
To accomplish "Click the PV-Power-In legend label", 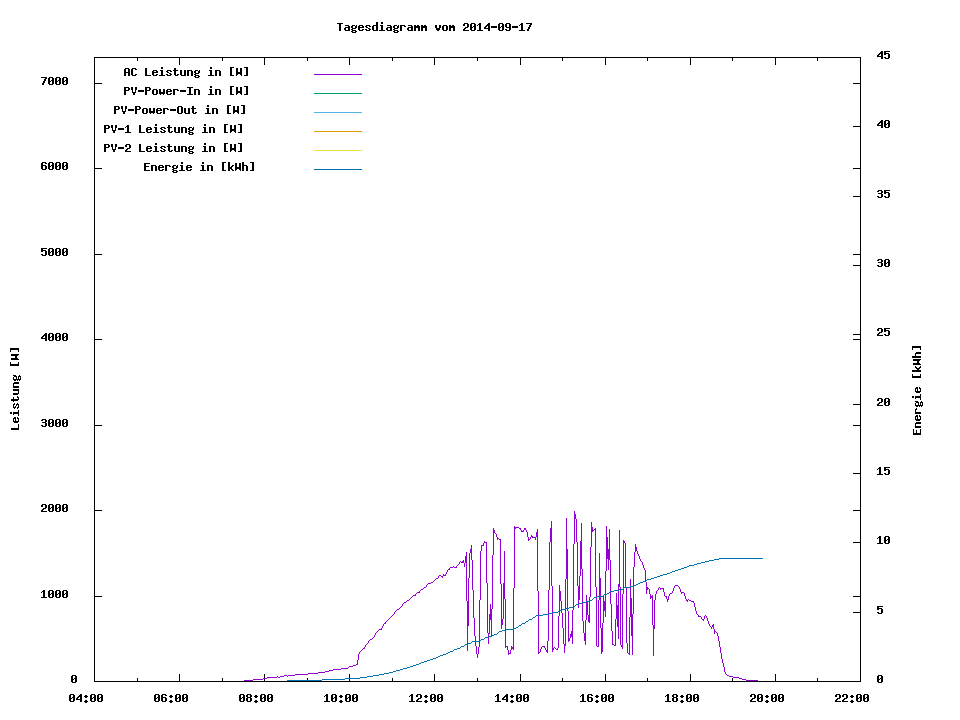I will point(186,91).
